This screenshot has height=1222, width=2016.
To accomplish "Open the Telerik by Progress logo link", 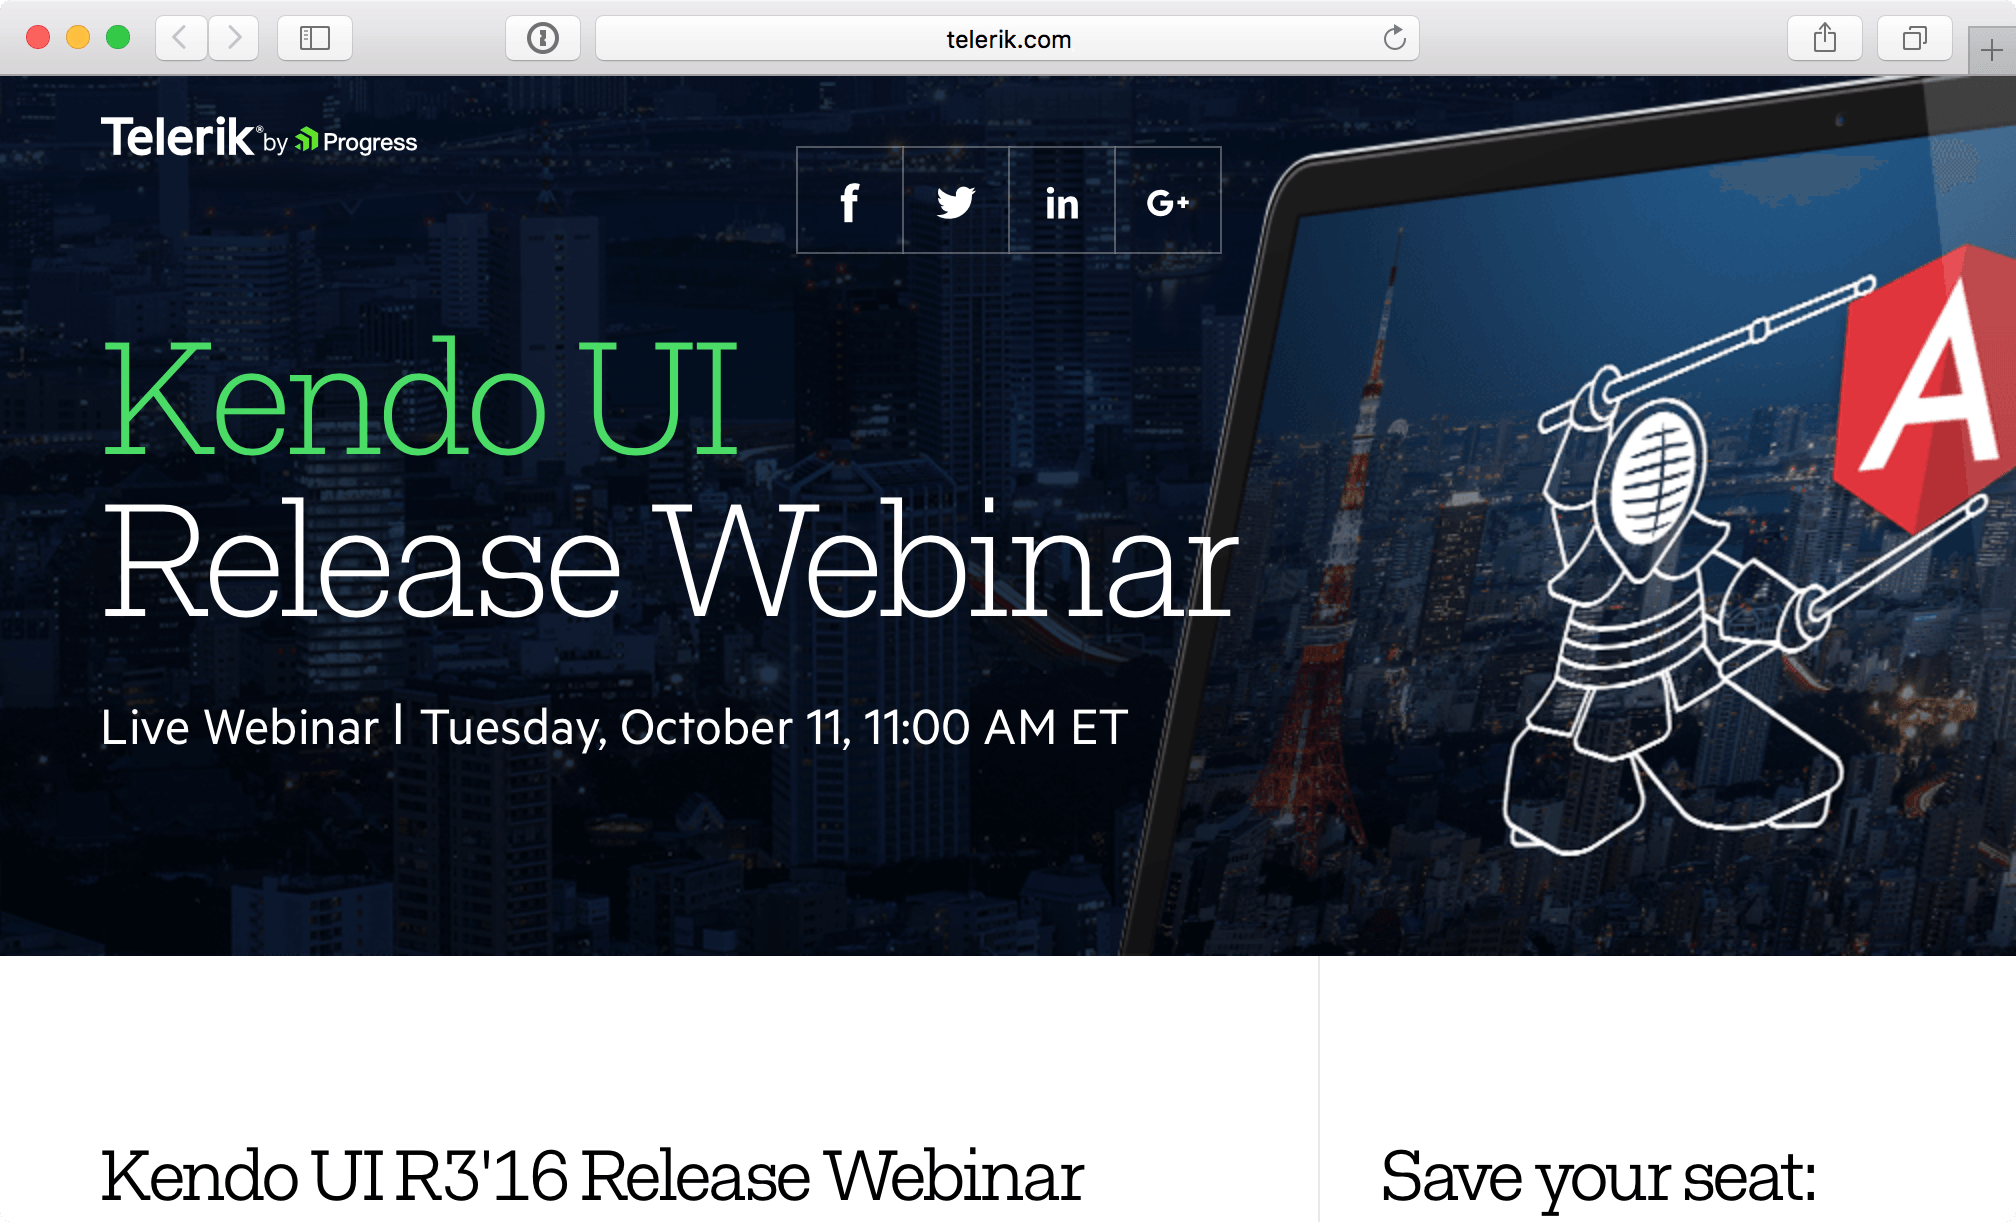I will coord(259,138).
